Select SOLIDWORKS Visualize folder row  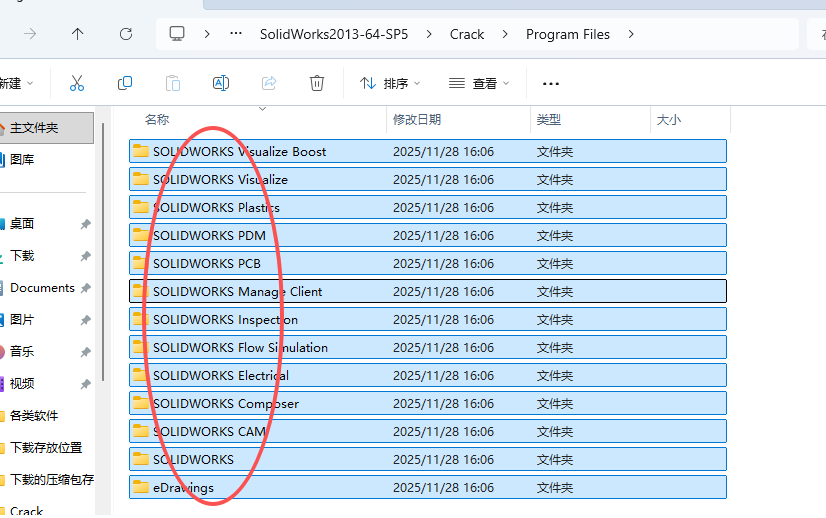(x=428, y=179)
